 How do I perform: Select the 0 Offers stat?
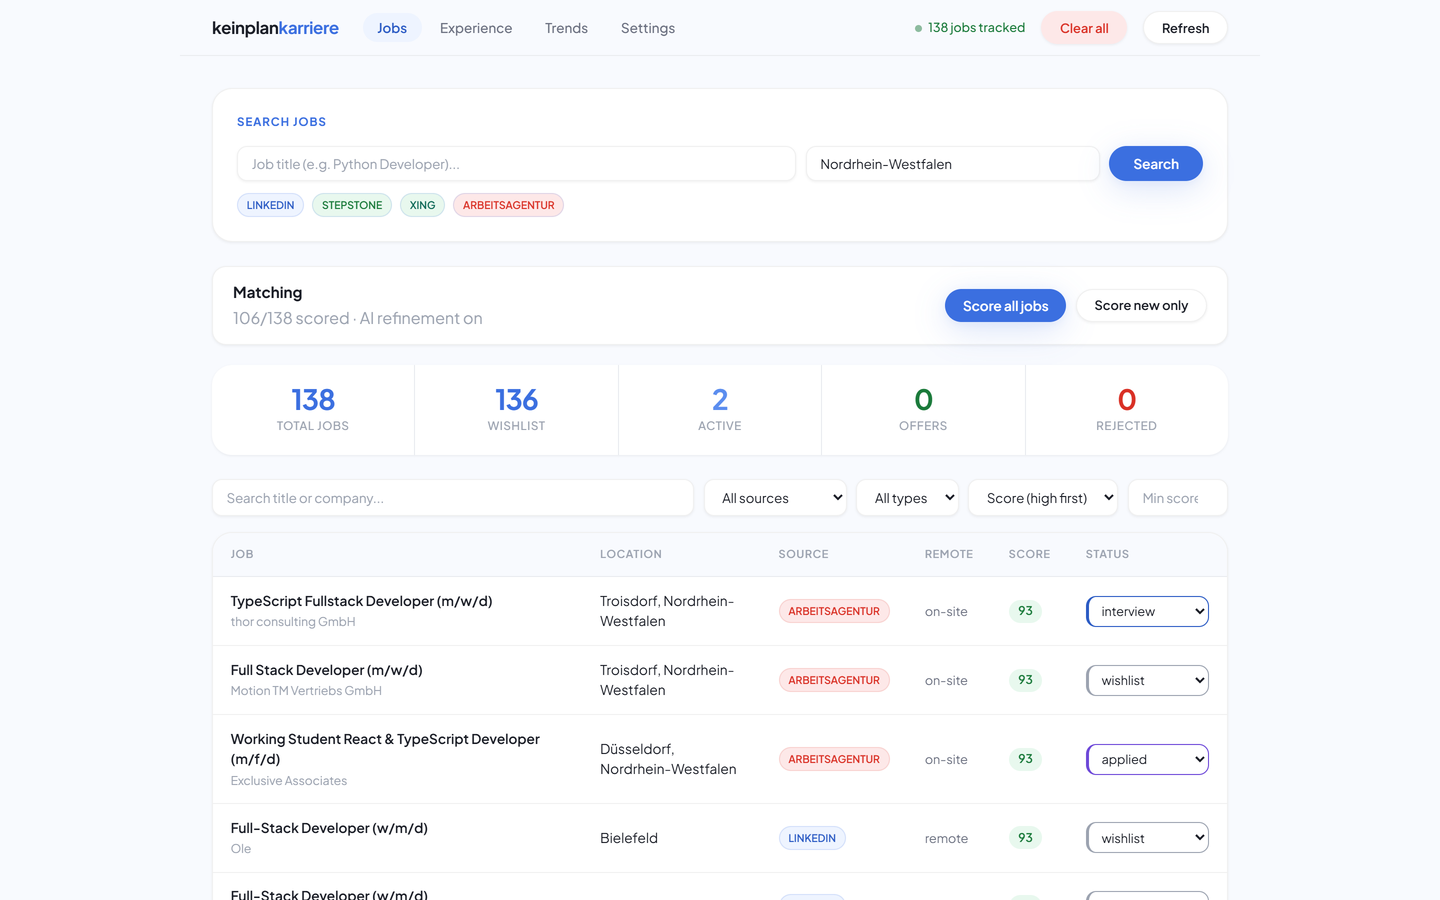click(923, 410)
